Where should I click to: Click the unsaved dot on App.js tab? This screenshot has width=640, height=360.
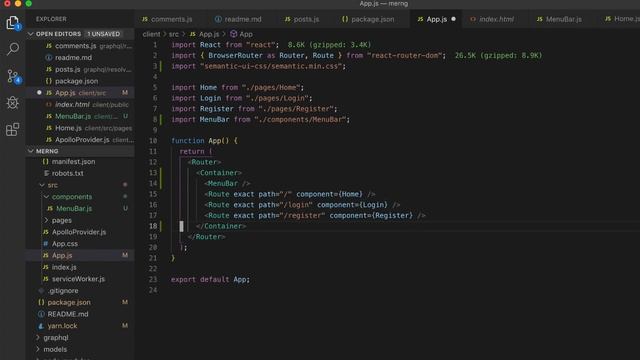(453, 19)
